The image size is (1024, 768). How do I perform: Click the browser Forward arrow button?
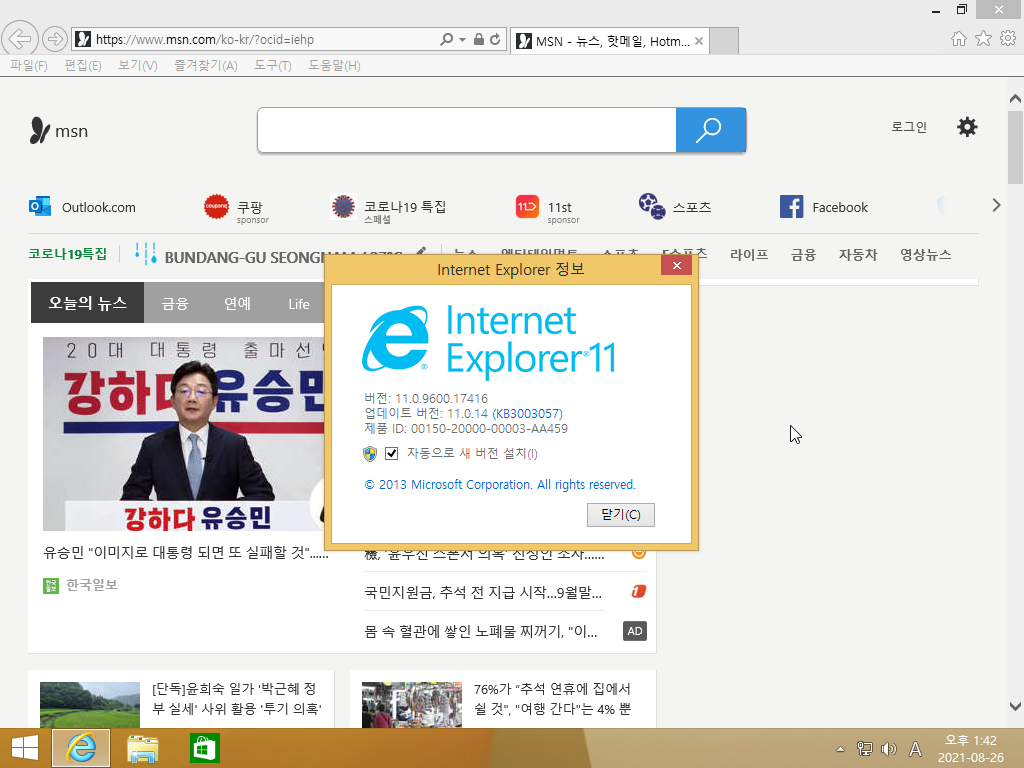click(55, 39)
